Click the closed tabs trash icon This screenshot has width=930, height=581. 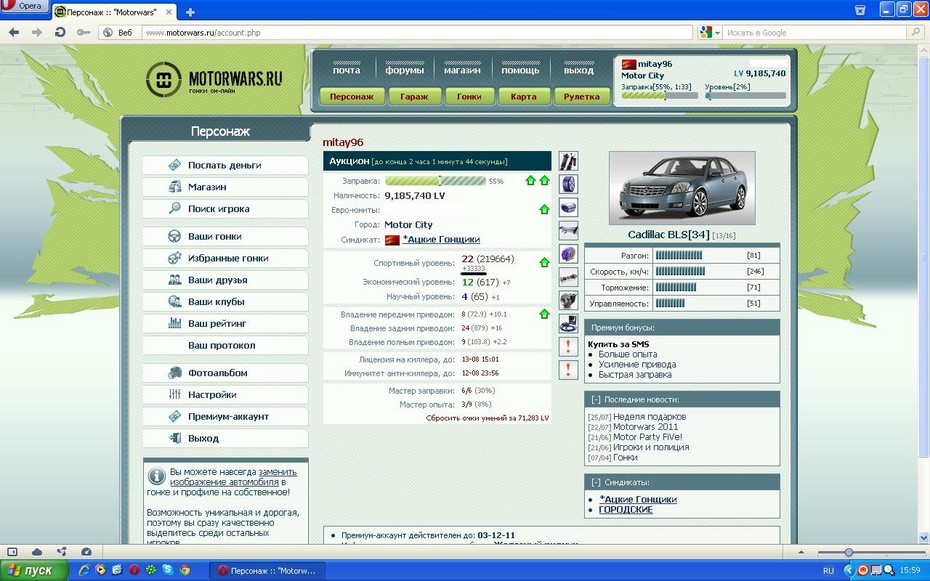pyautogui.click(x=860, y=10)
